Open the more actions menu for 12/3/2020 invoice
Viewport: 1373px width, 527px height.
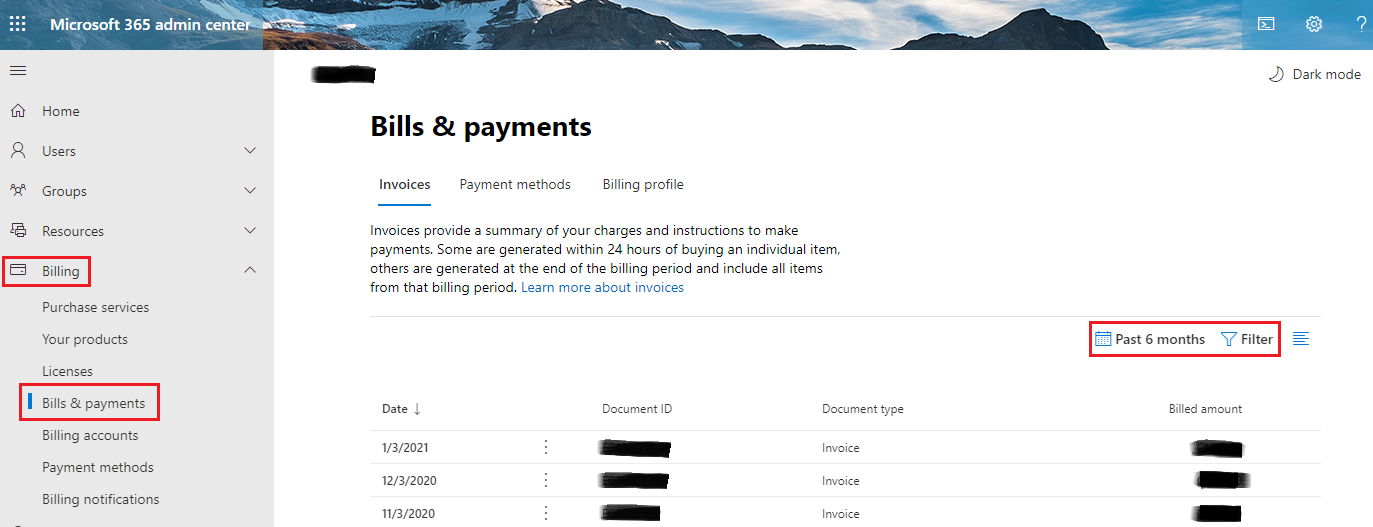click(546, 480)
